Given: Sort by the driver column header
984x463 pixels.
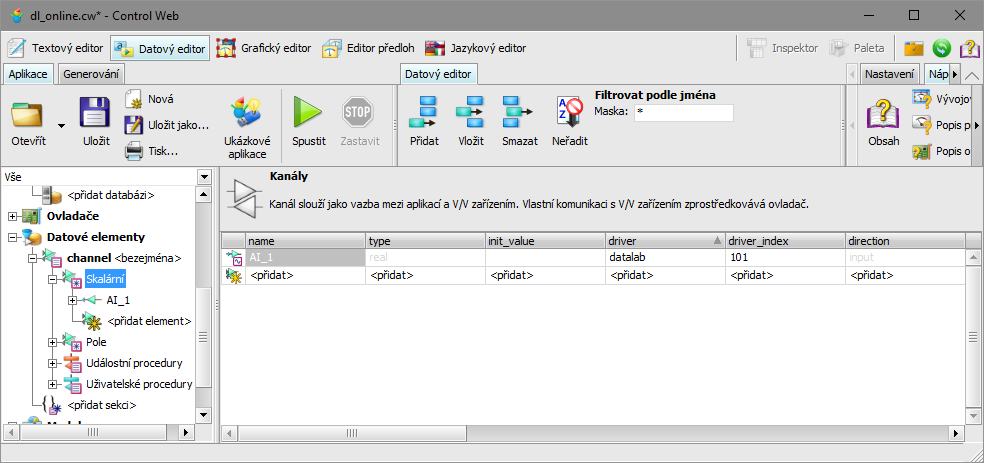Looking at the screenshot, I should pos(665,241).
